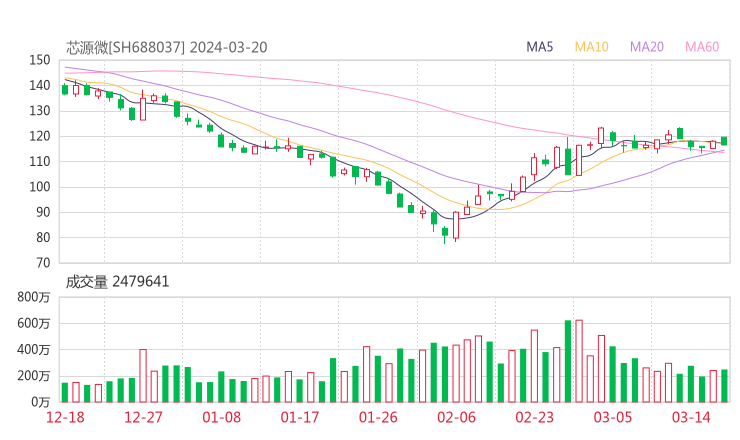The height and width of the screenshot is (440, 740).
Task: Click the MA5 legend label
Action: point(539,47)
